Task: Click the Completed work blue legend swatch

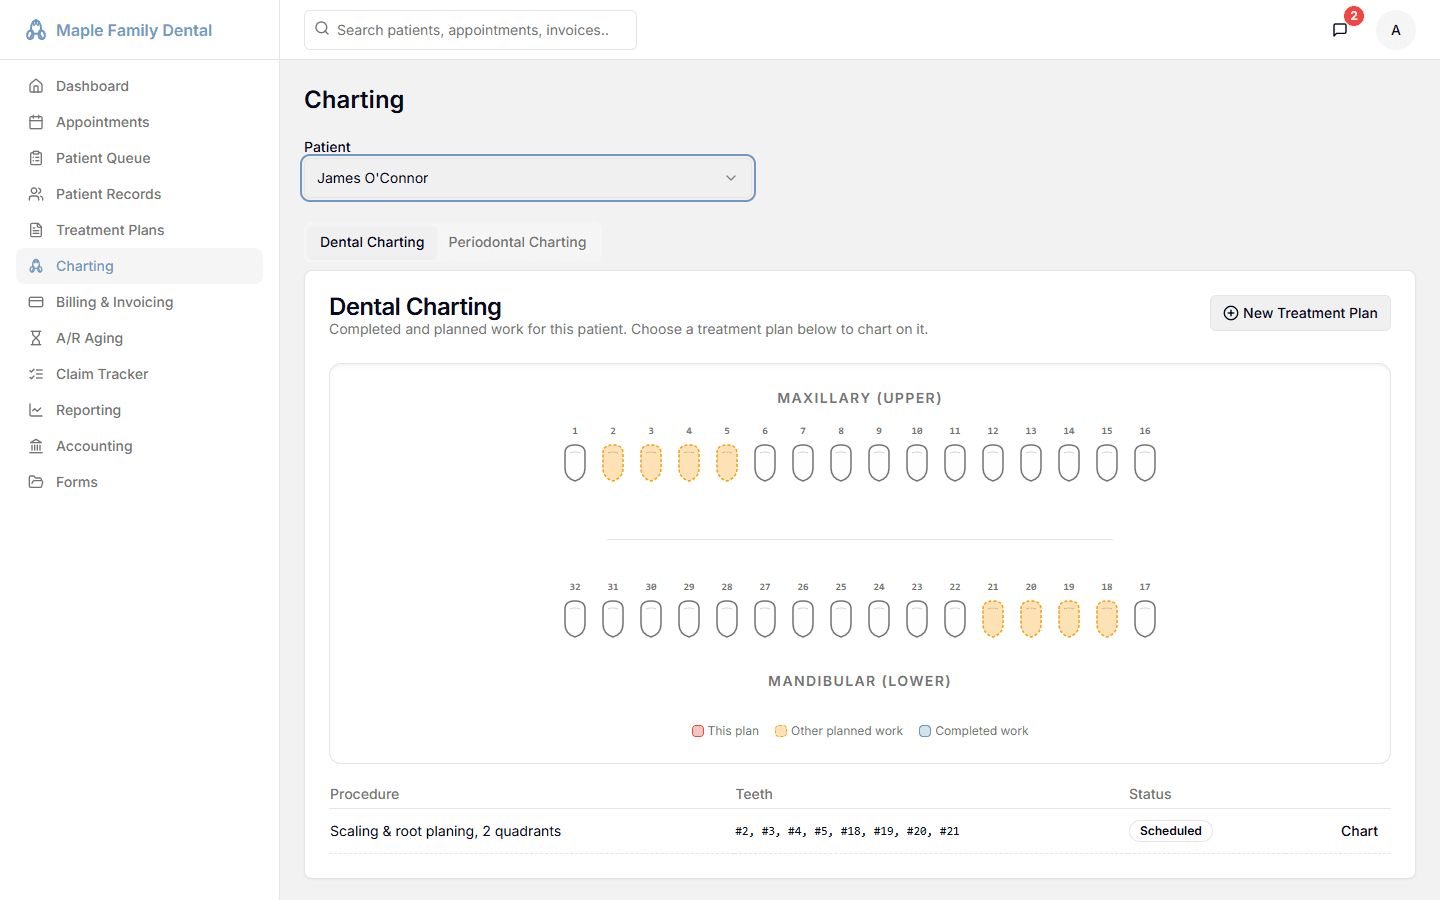Action: [925, 731]
